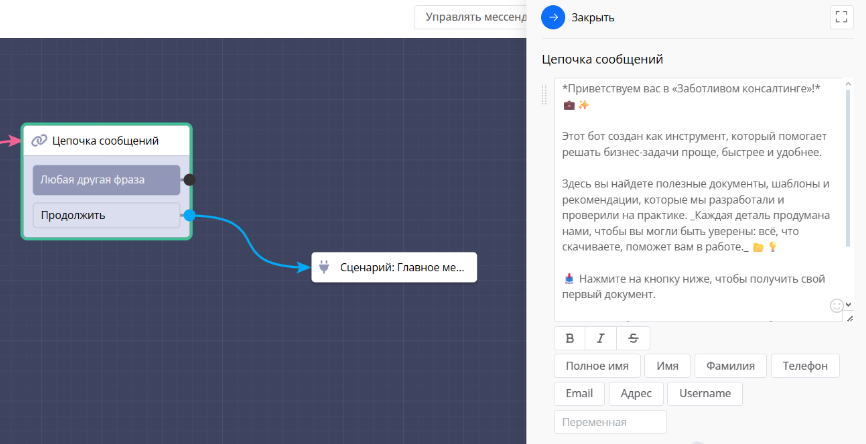Insert the Имя variable

click(667, 366)
